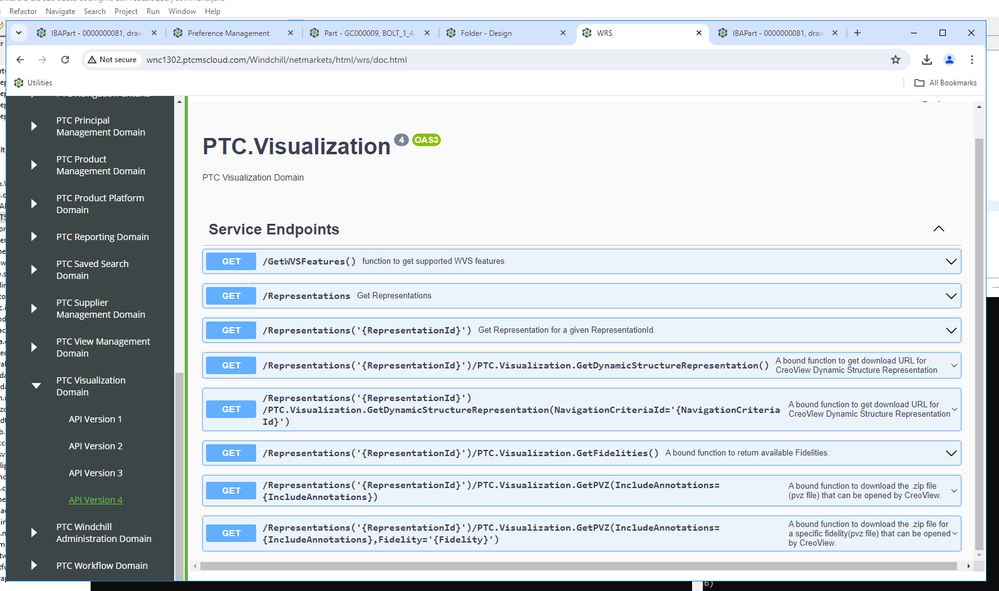This screenshot has height=591, width=999.
Task: Click the Not secure warning badge
Action: 112,60
